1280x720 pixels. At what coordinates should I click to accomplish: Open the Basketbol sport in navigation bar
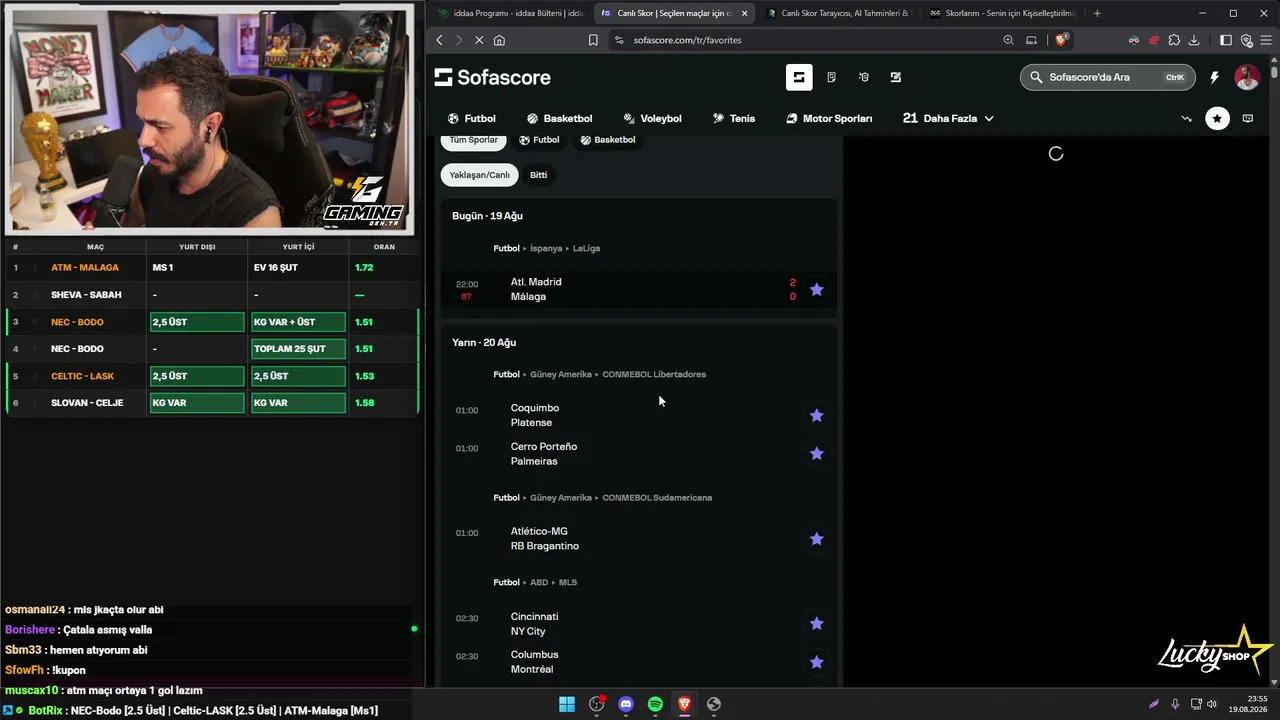click(x=560, y=118)
